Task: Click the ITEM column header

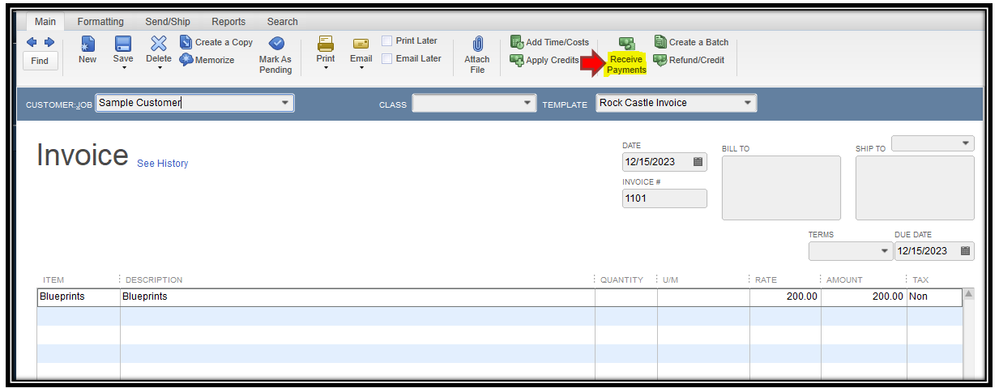Action: click(54, 280)
